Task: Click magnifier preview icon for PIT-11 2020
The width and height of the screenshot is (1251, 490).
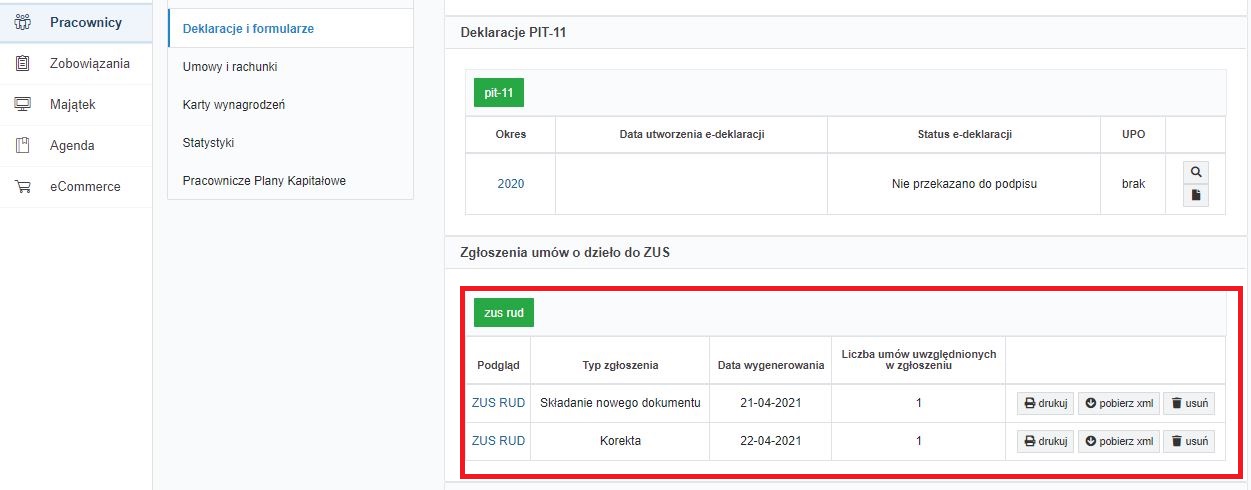Action: click(1196, 172)
